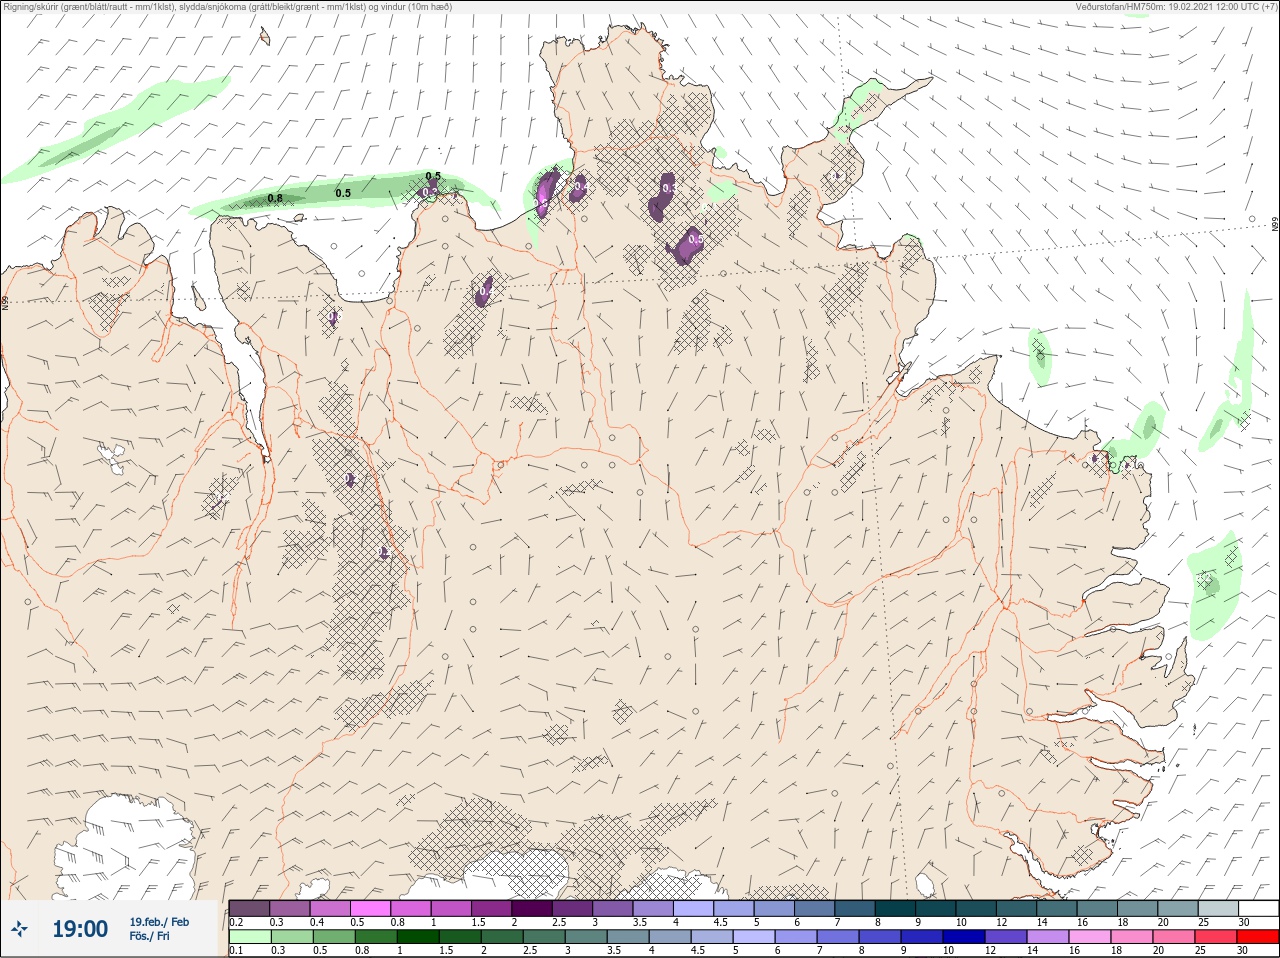Select the light green 0.1 legend swatch

[x=249, y=937]
